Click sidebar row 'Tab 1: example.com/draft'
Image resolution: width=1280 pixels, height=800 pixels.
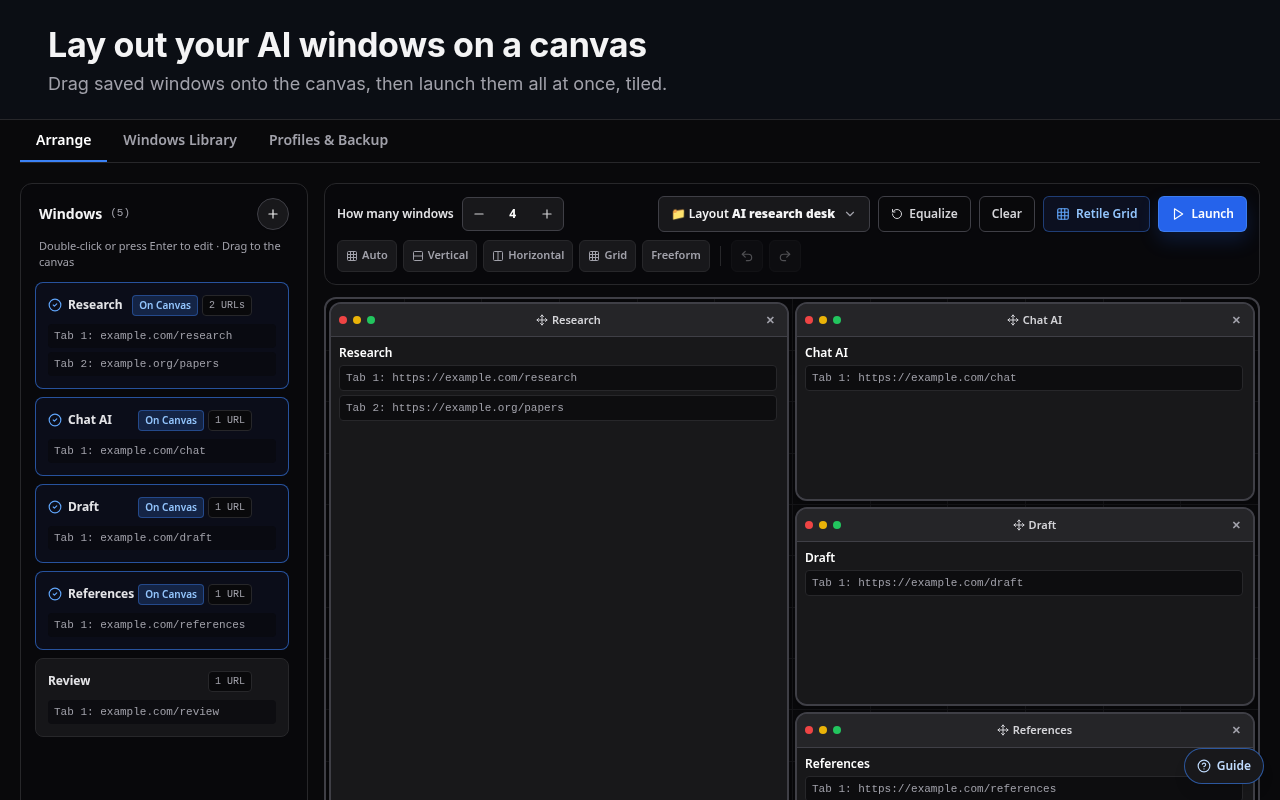(162, 538)
